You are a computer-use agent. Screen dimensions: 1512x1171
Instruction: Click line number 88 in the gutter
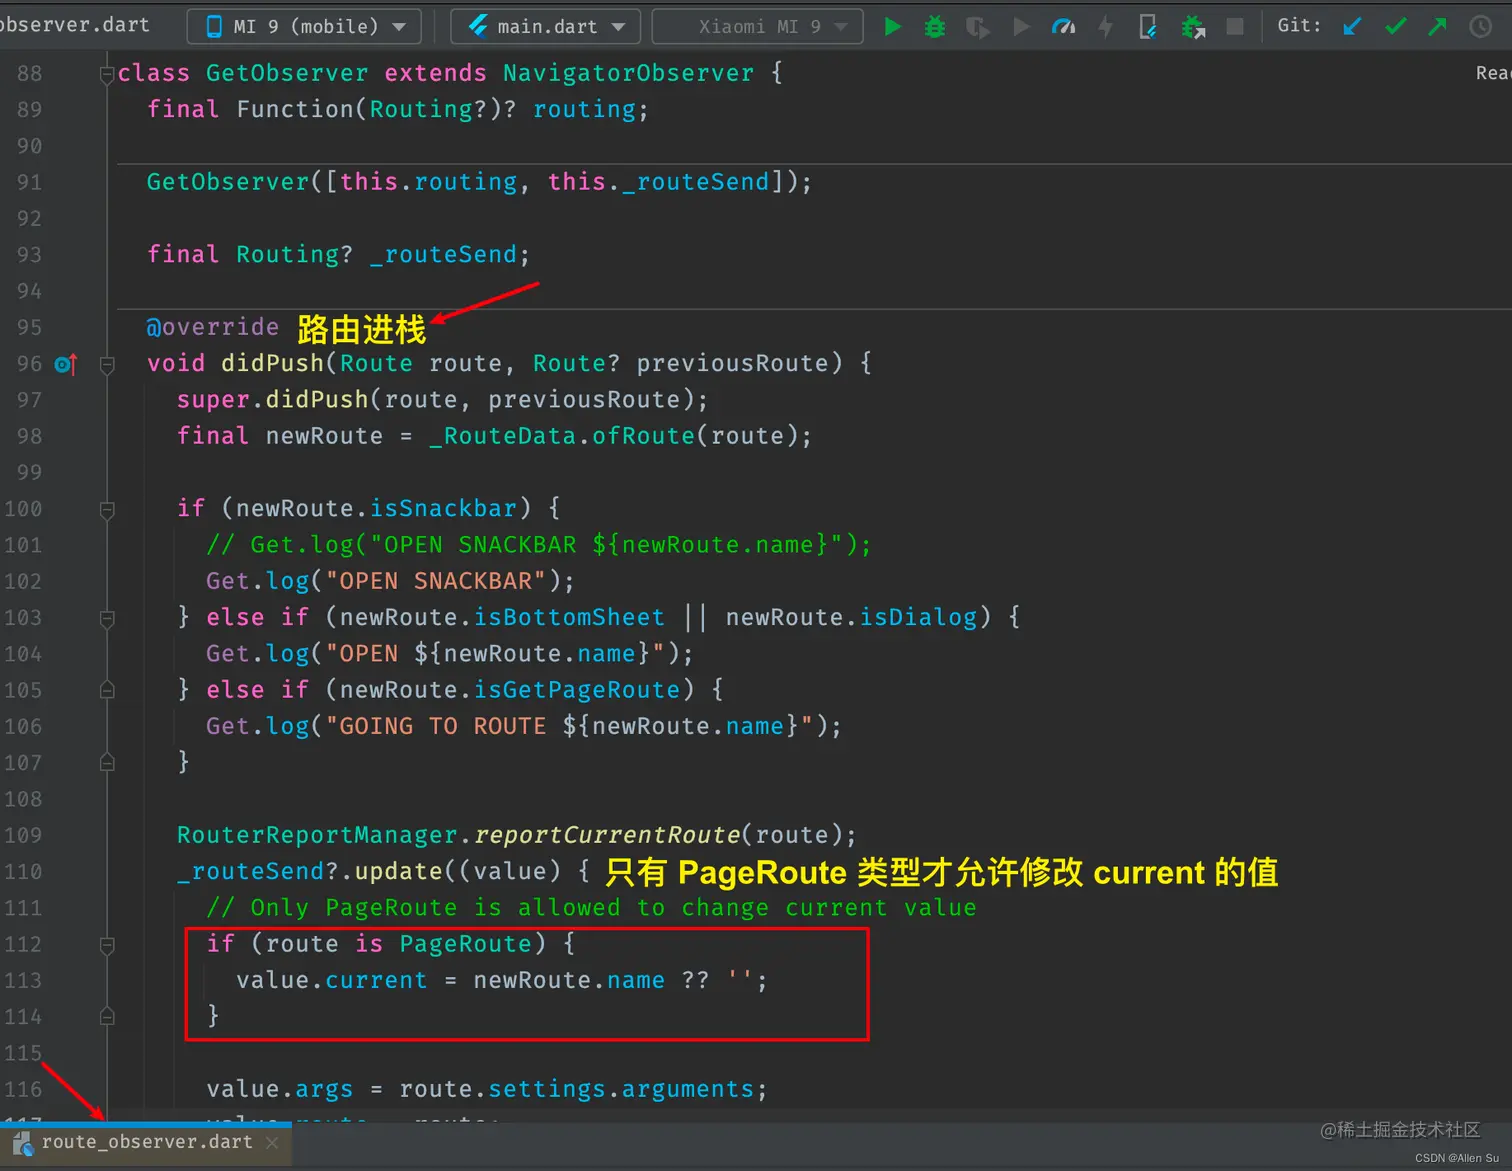[x=29, y=73]
